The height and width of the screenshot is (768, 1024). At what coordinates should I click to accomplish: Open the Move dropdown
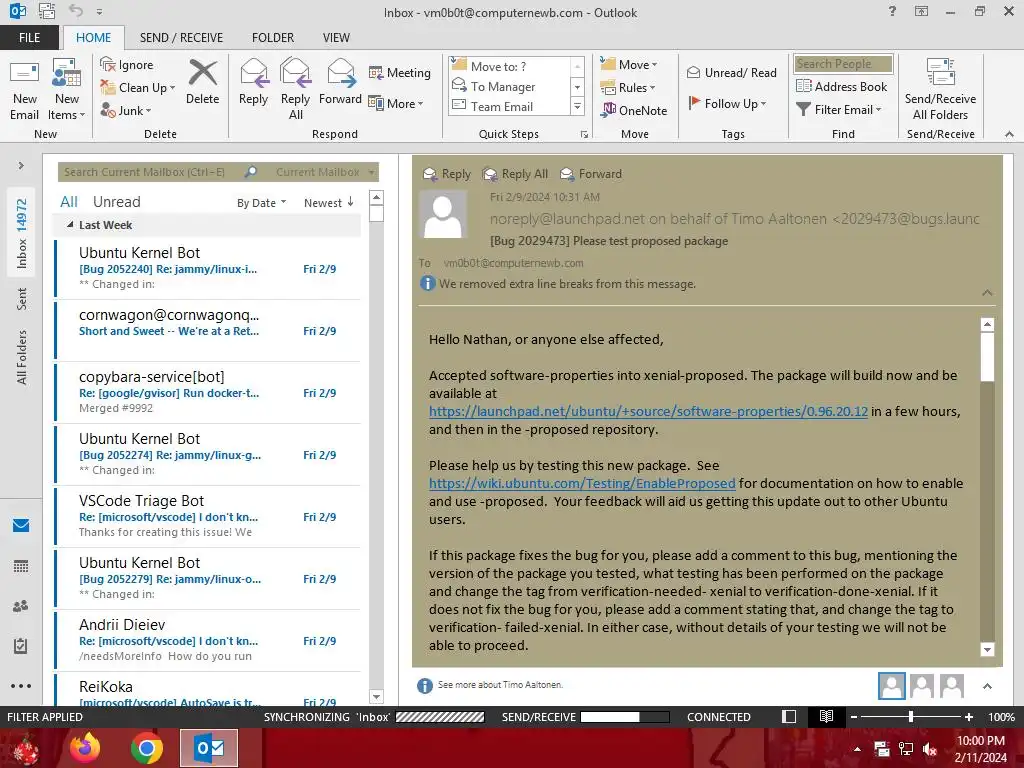(x=629, y=65)
